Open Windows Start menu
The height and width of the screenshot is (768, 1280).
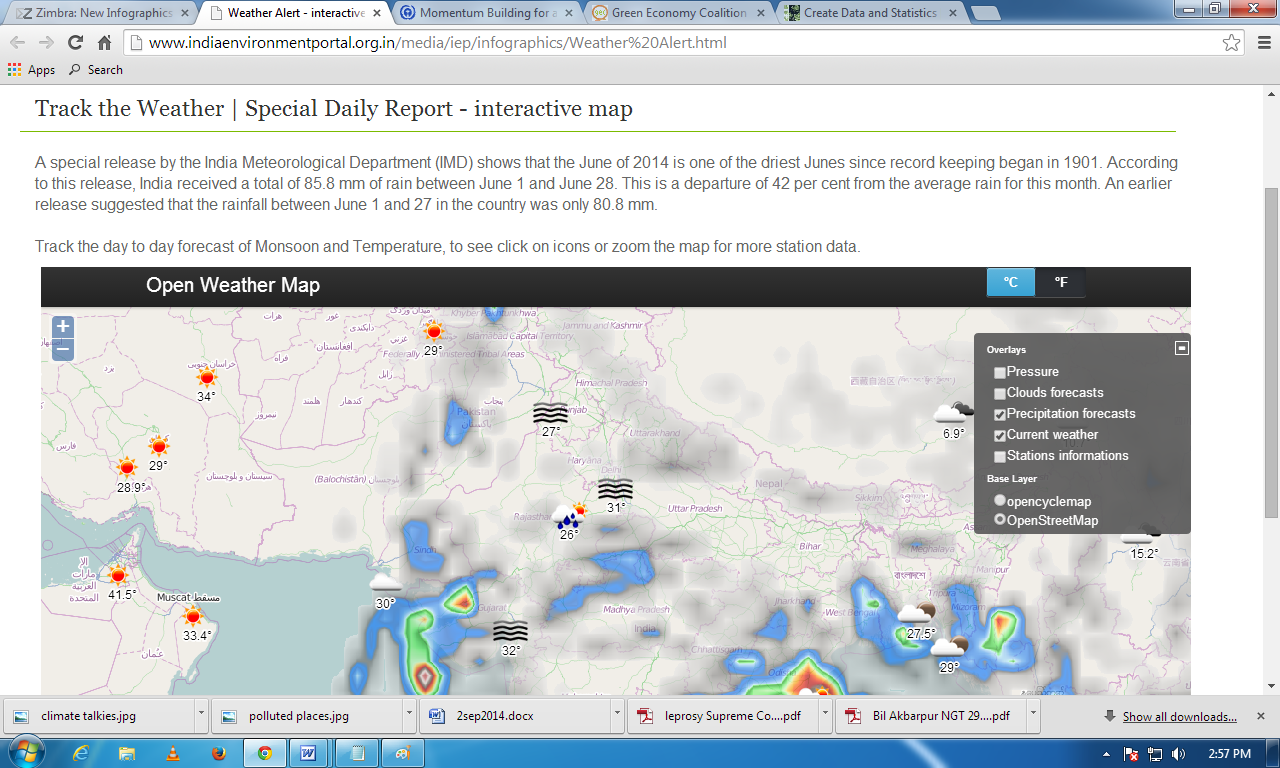[x=26, y=753]
